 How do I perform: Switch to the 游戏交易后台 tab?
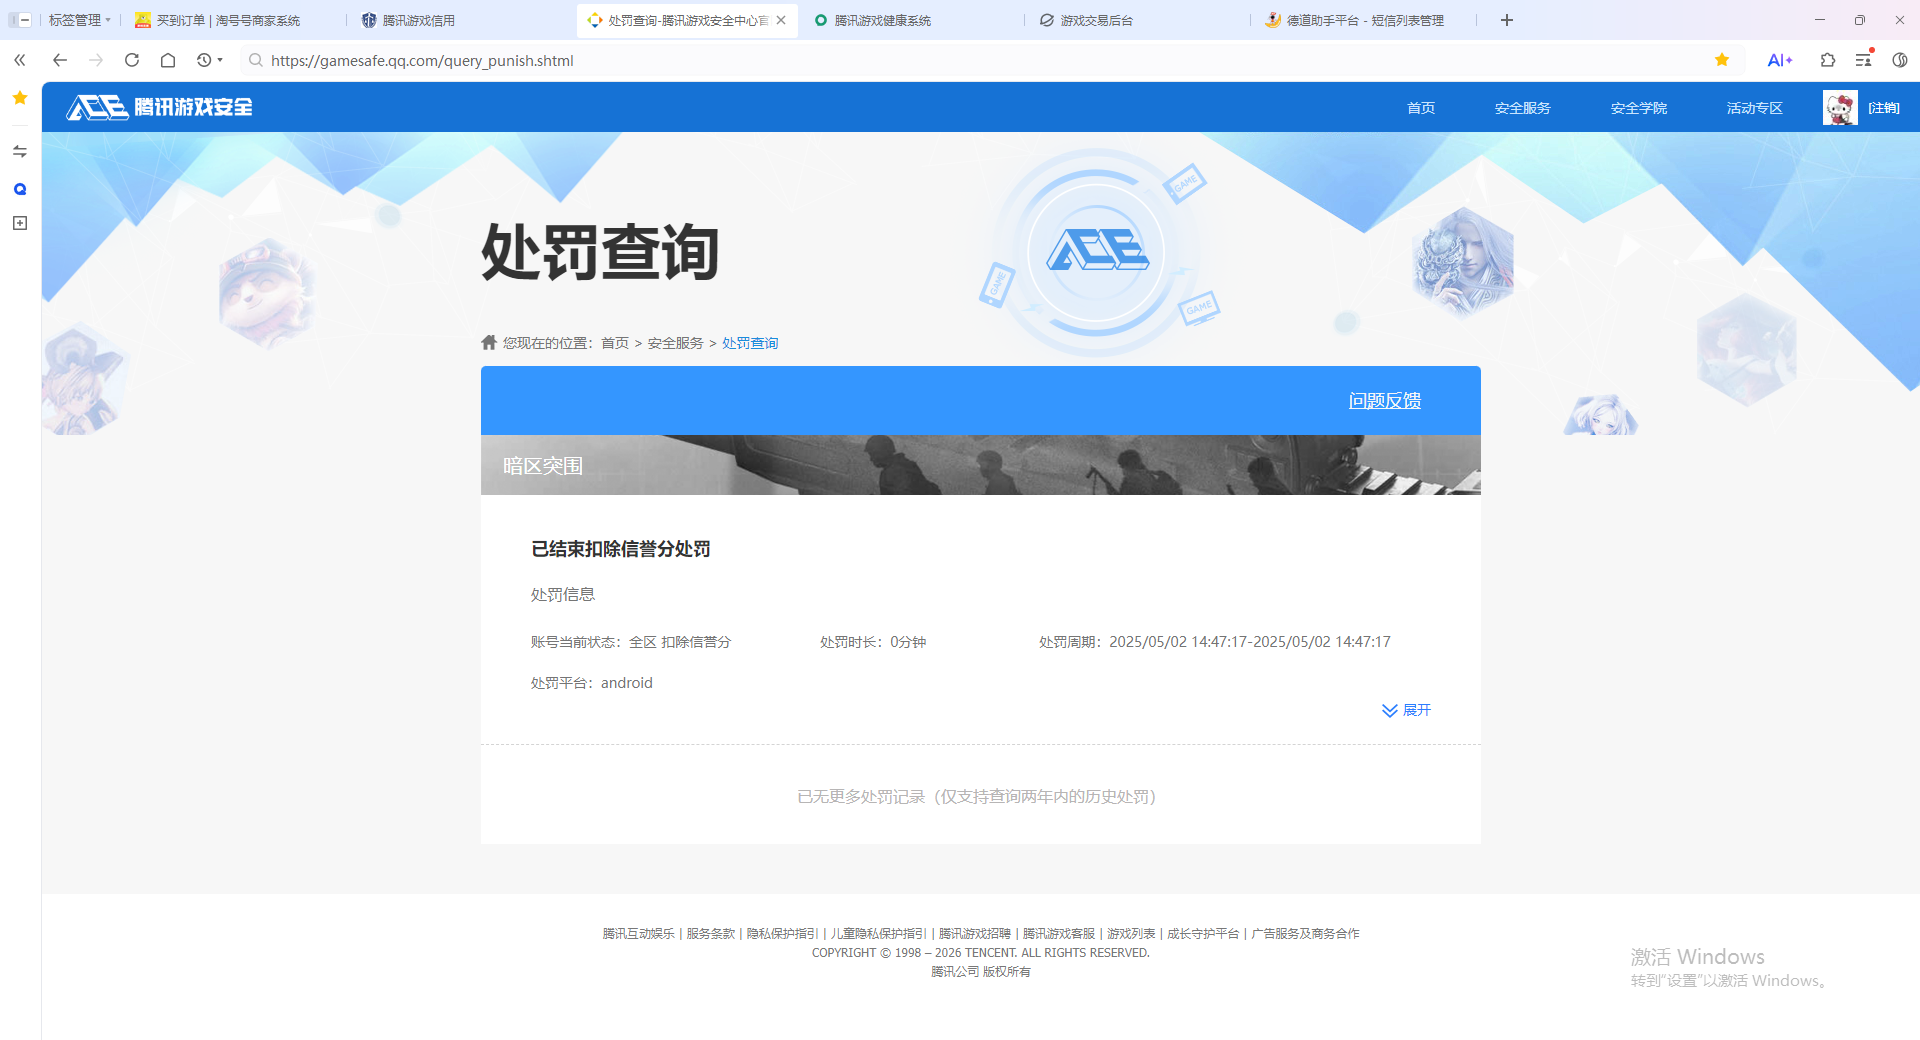tap(1096, 20)
